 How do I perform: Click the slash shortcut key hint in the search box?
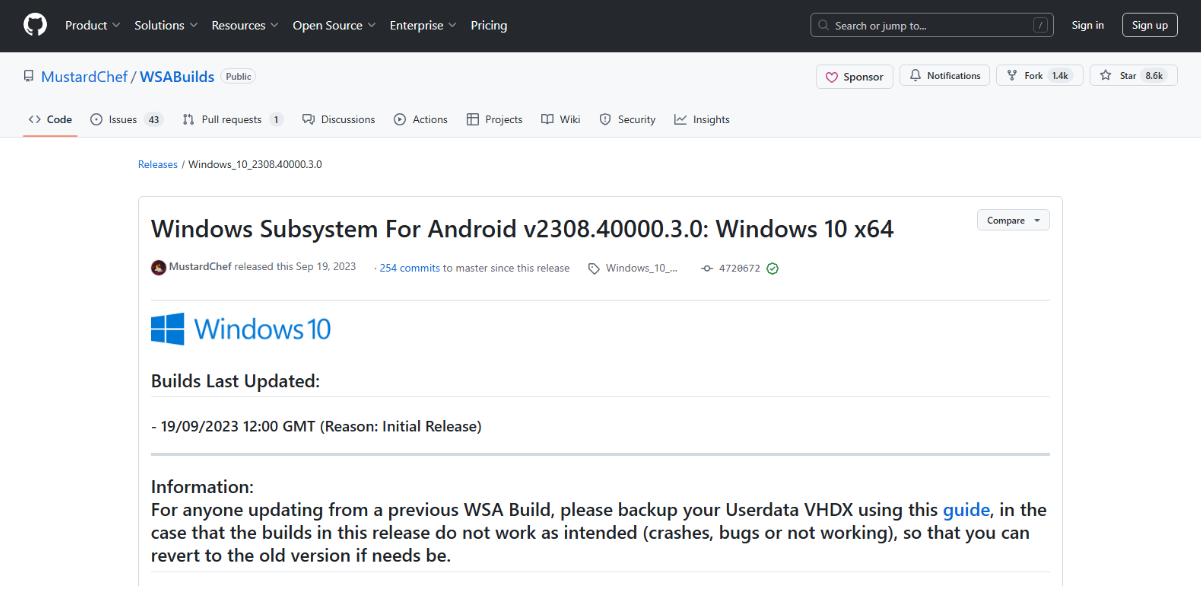click(x=1041, y=25)
